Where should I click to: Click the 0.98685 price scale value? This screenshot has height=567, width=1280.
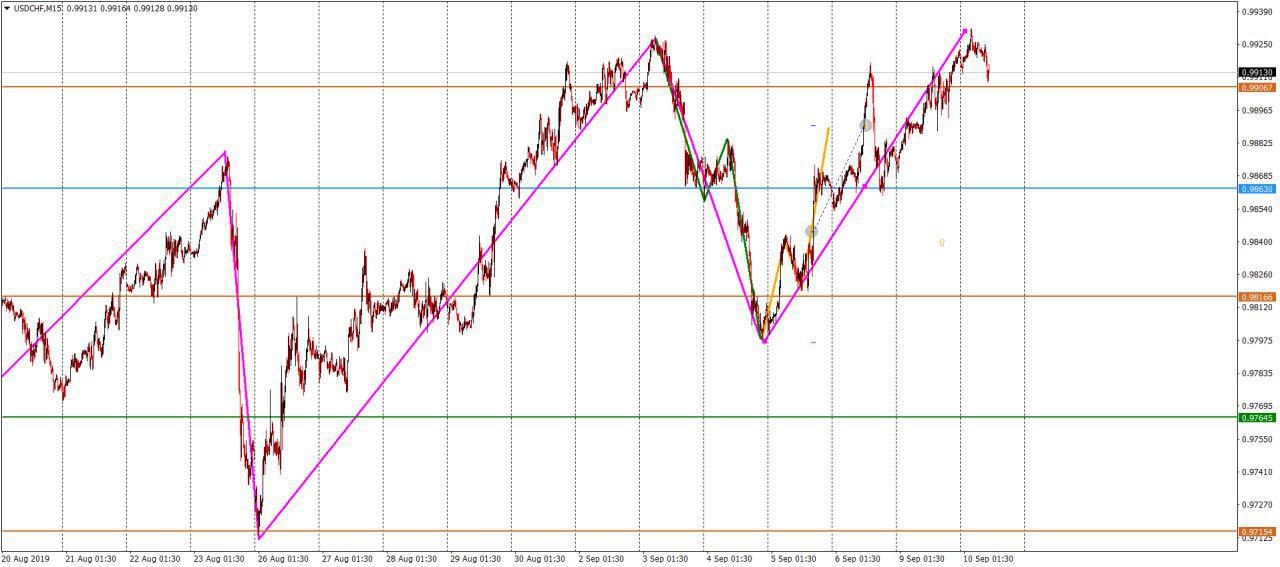coord(1257,176)
